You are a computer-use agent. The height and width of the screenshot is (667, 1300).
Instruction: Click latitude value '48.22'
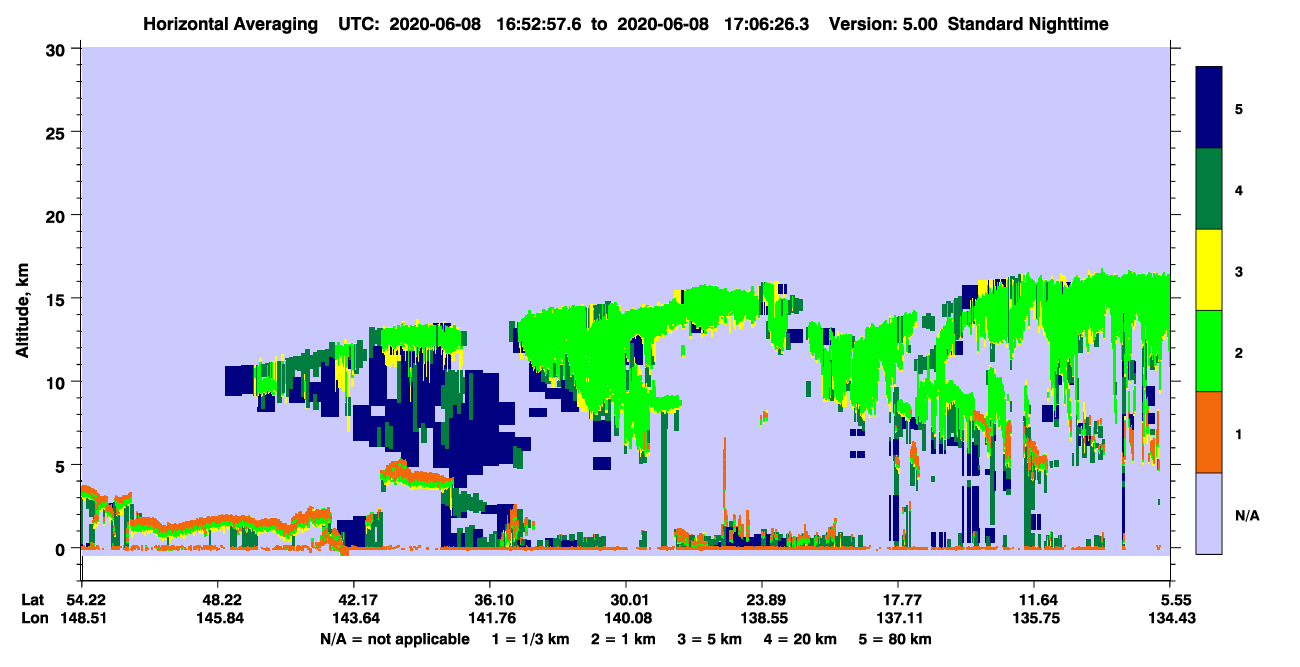[x=217, y=600]
